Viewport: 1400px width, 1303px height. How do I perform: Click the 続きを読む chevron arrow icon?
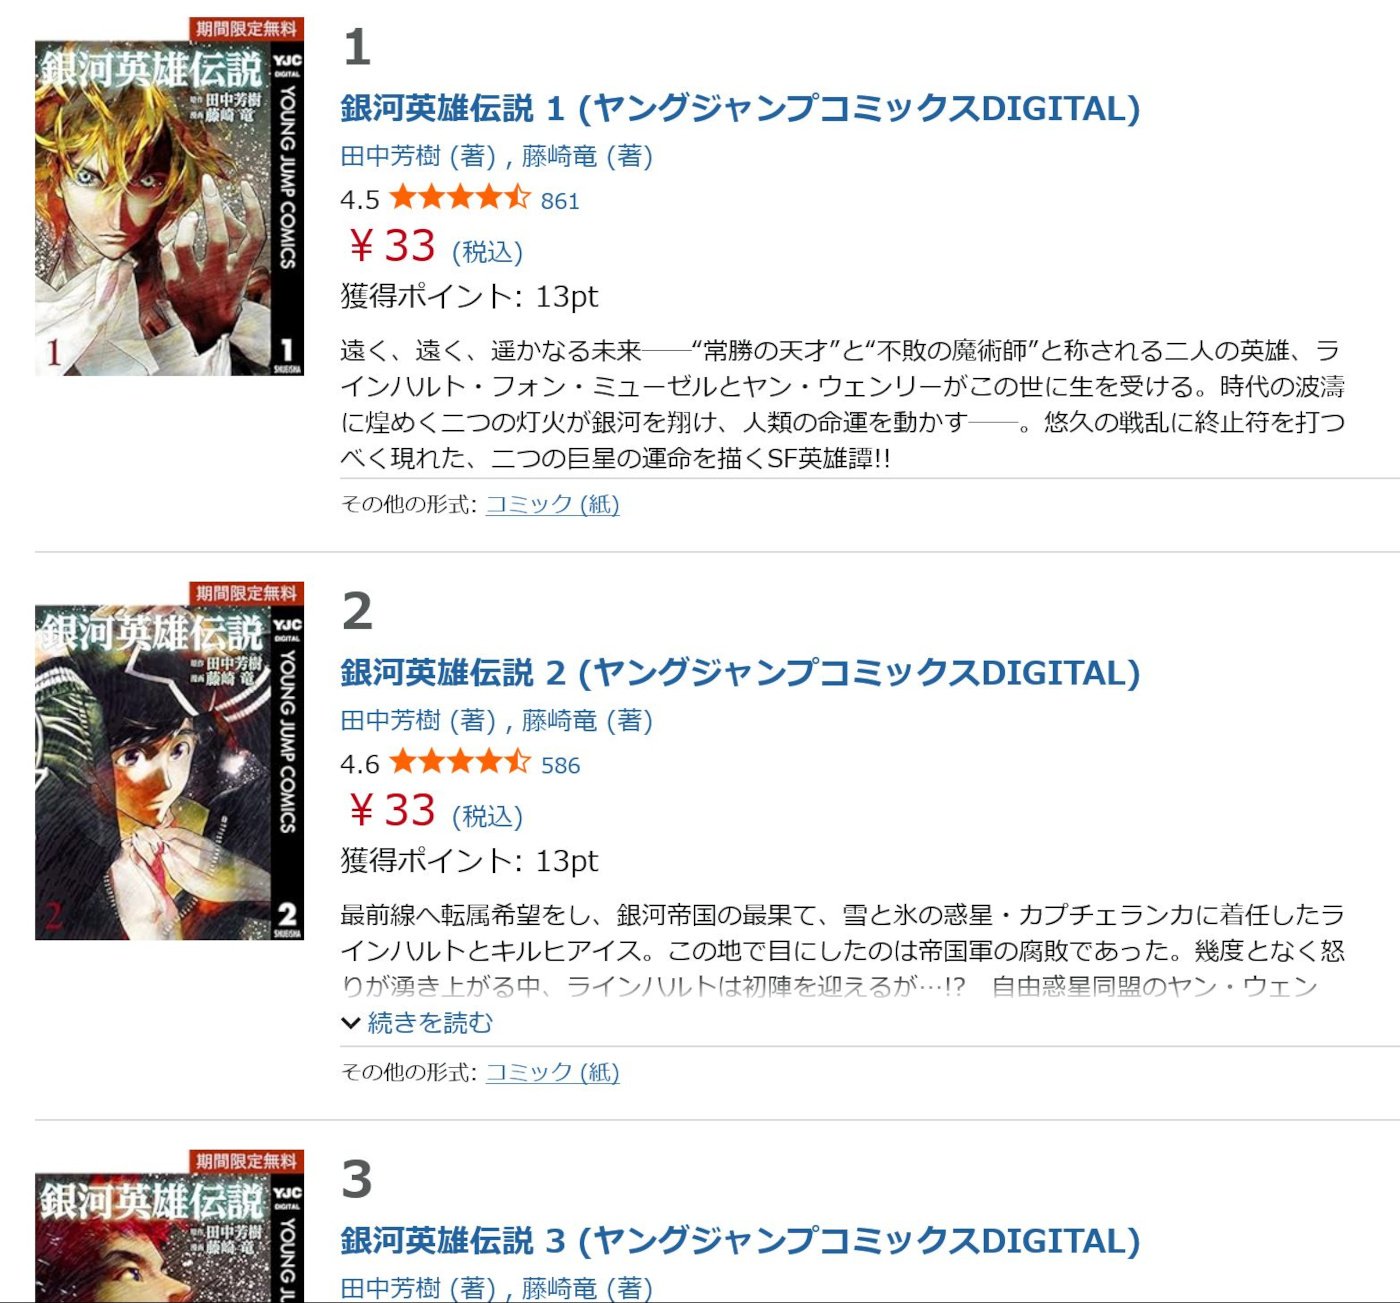[x=350, y=1023]
